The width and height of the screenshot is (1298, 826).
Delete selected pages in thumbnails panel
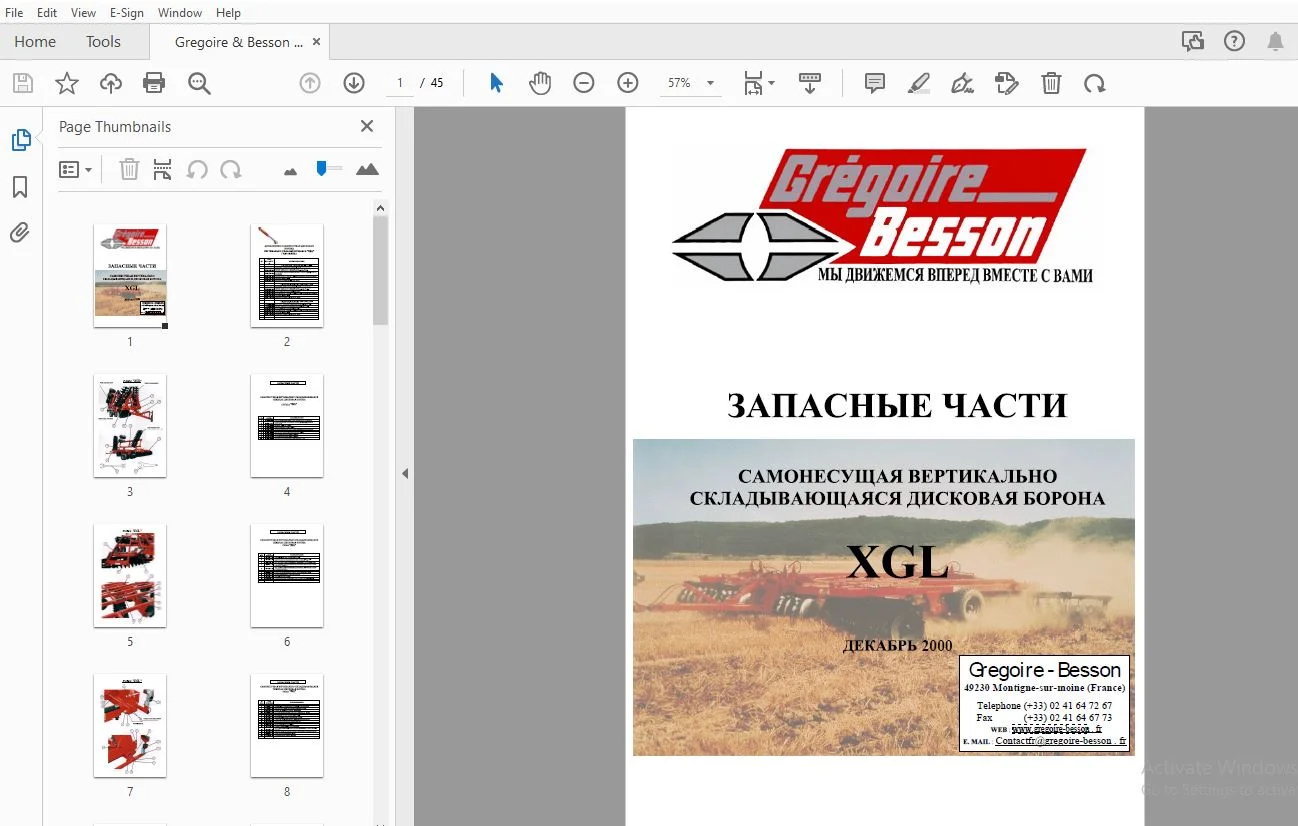[x=129, y=170]
